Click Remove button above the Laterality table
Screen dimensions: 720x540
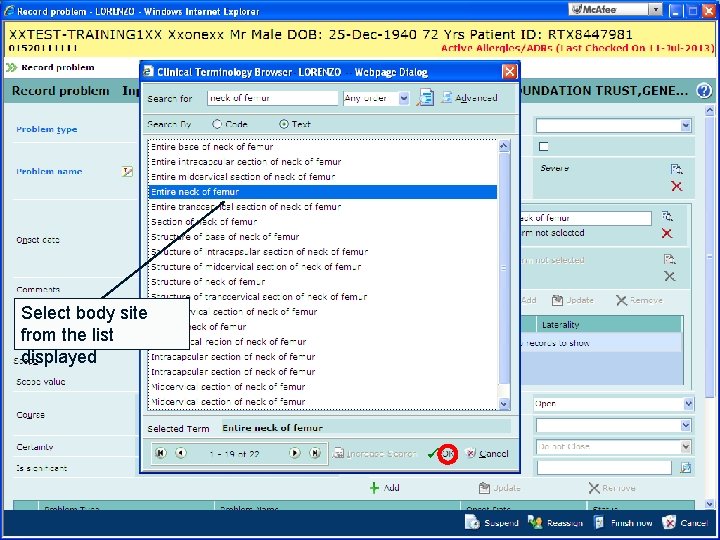pos(640,300)
